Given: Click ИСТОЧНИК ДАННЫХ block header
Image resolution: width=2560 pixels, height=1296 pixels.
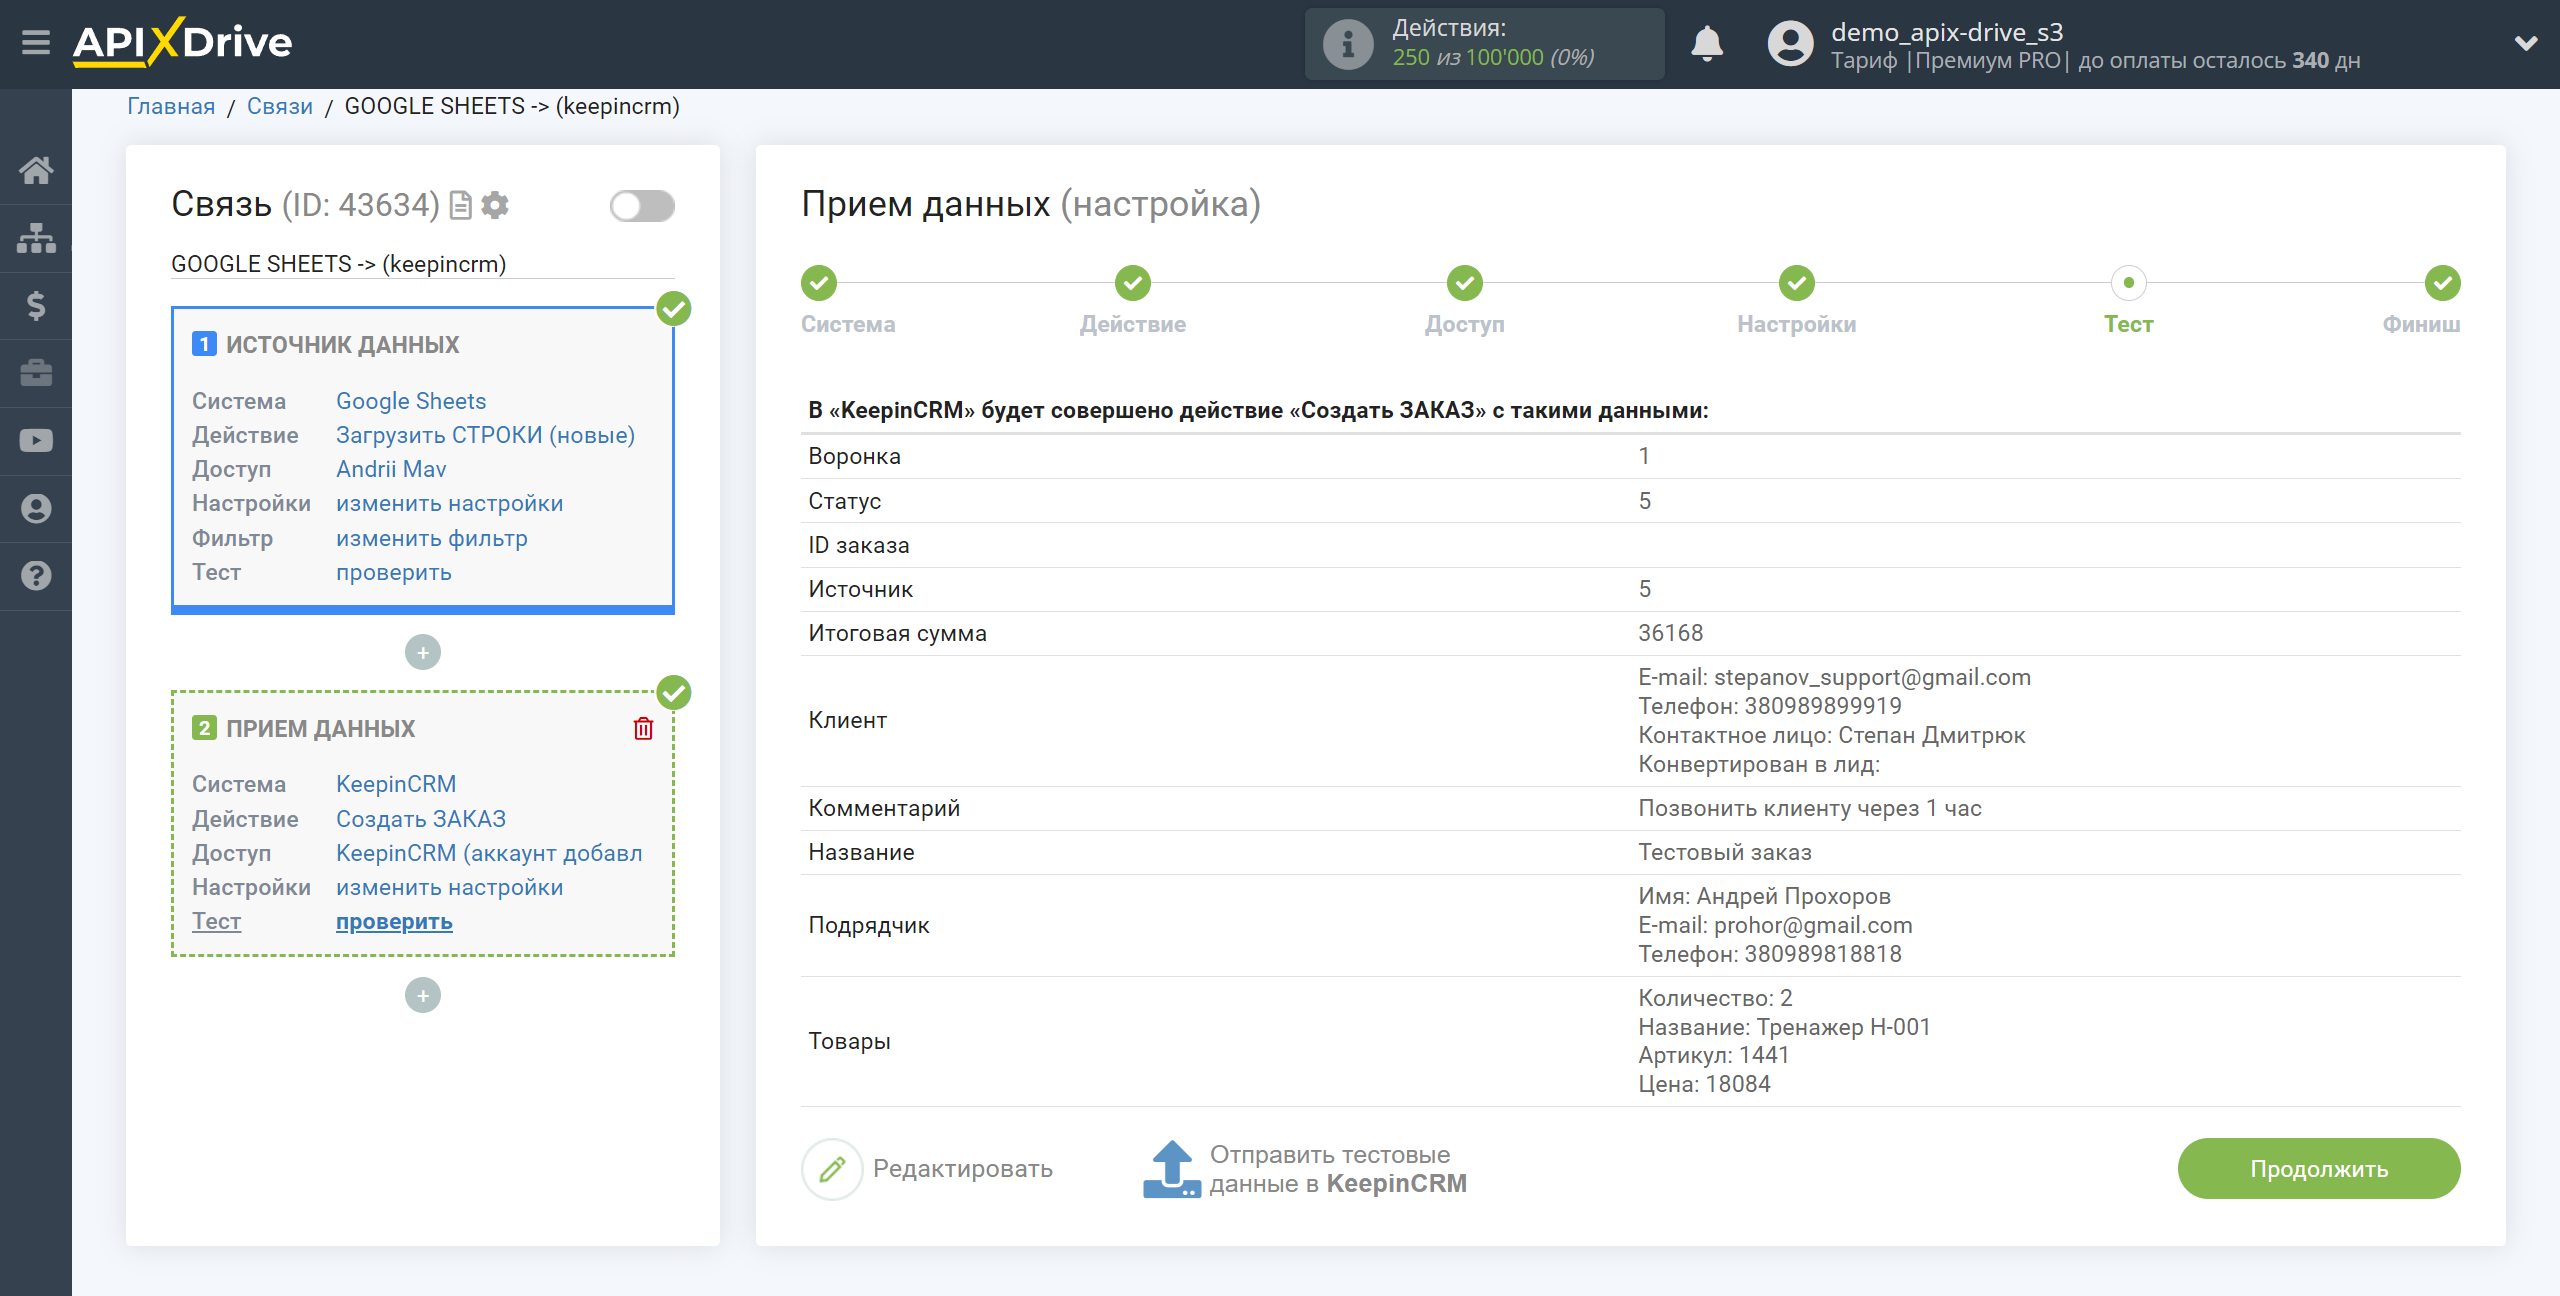Looking at the screenshot, I should (342, 345).
